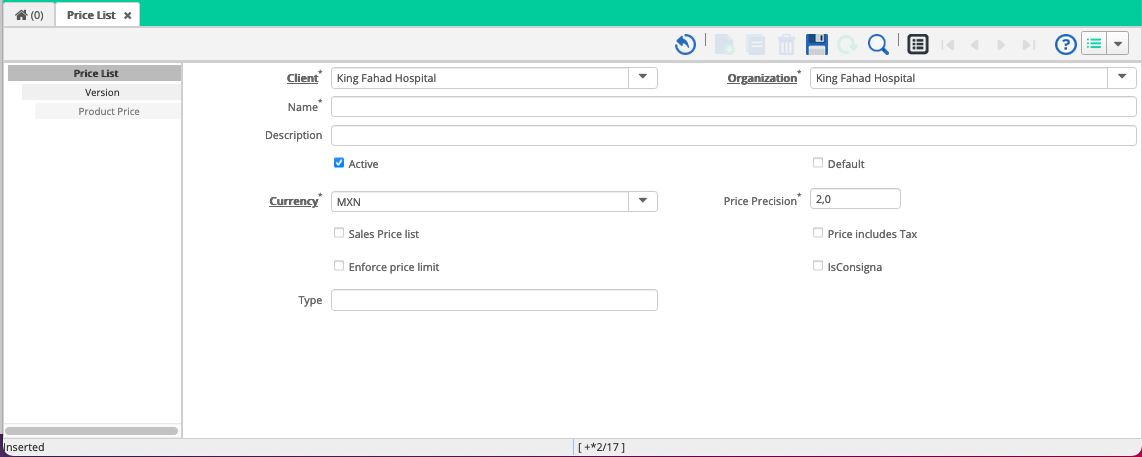Click the New record icon
This screenshot has width=1142, height=457.
coord(724,44)
